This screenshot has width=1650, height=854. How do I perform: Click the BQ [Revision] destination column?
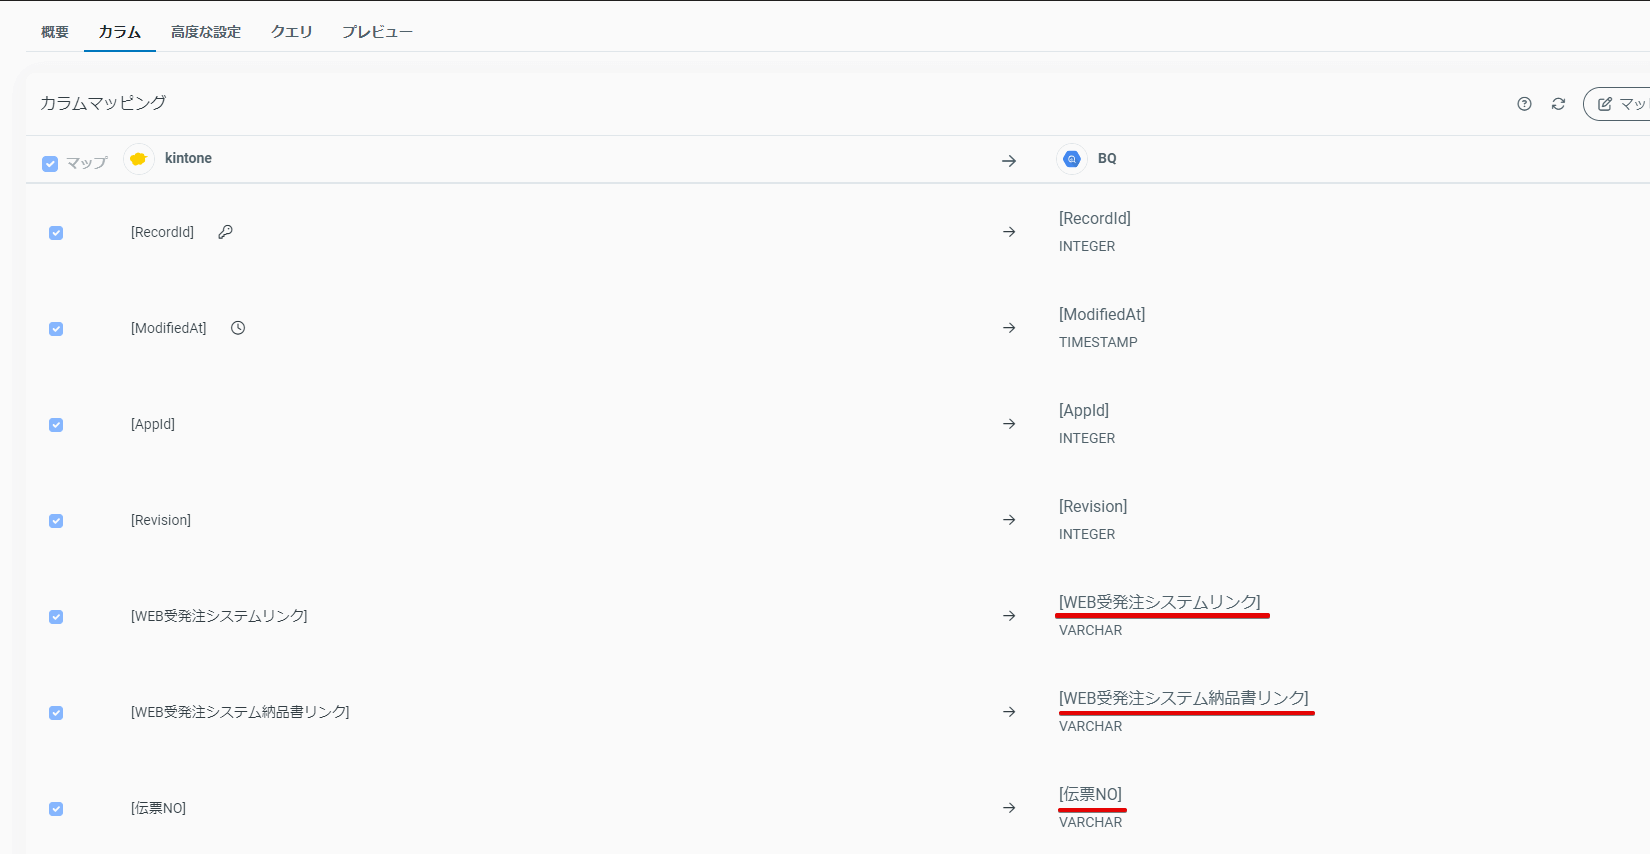tap(1093, 506)
